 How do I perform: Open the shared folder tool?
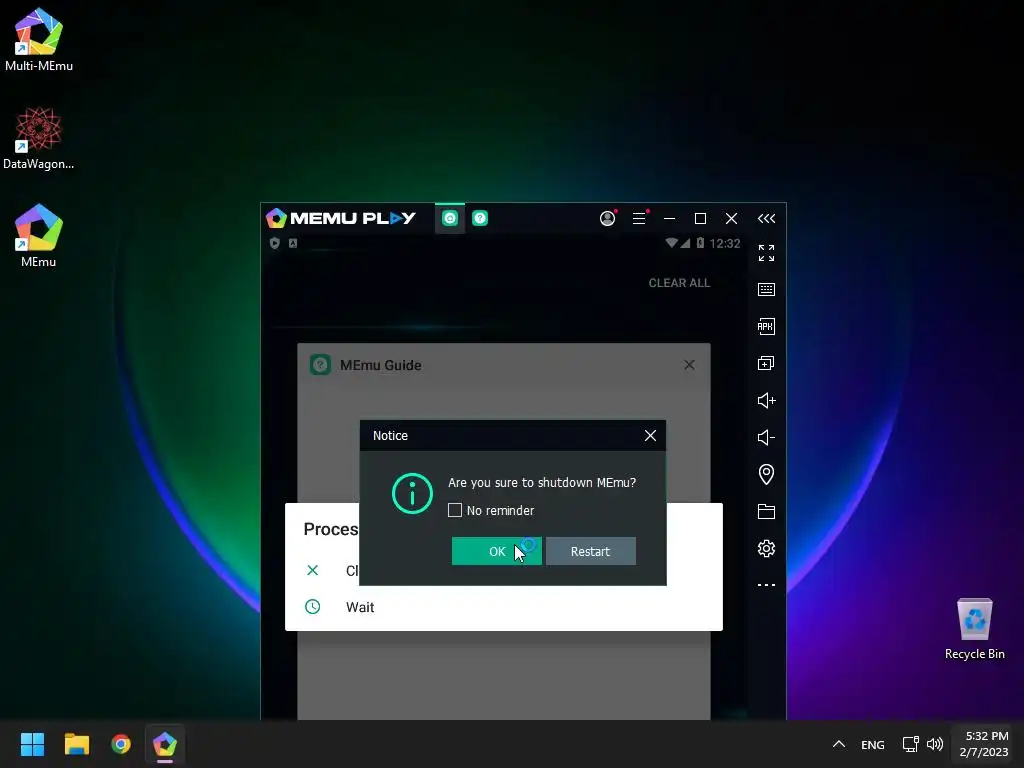click(767, 511)
